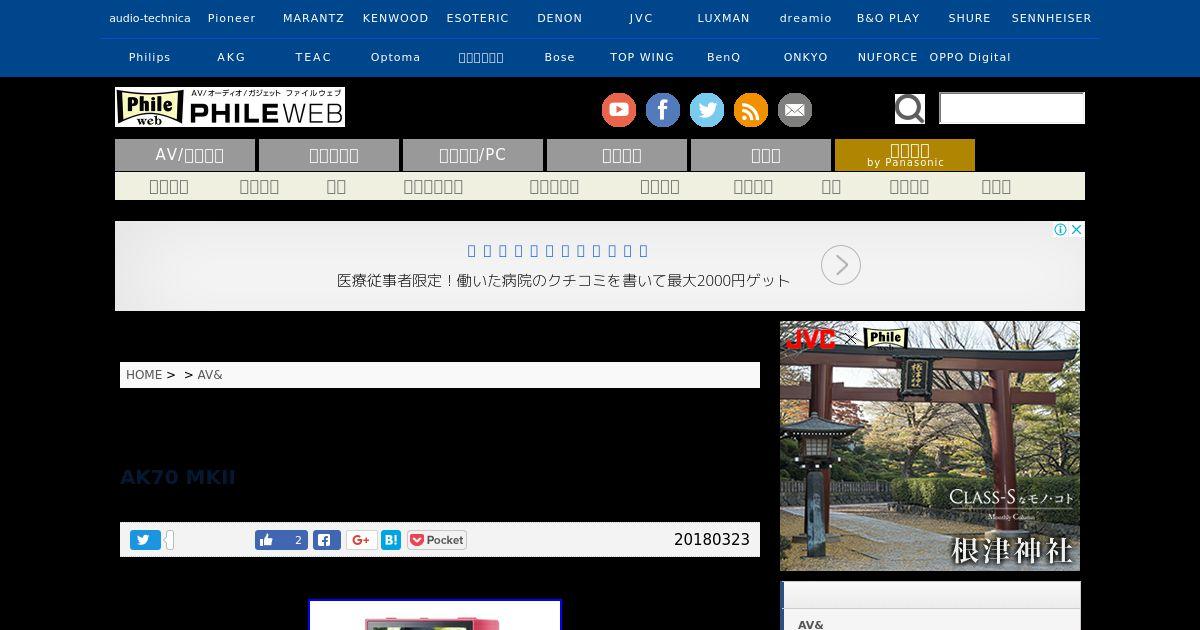The width and height of the screenshot is (1200, 630).
Task: Open the AKG brand link
Action: [x=232, y=57]
